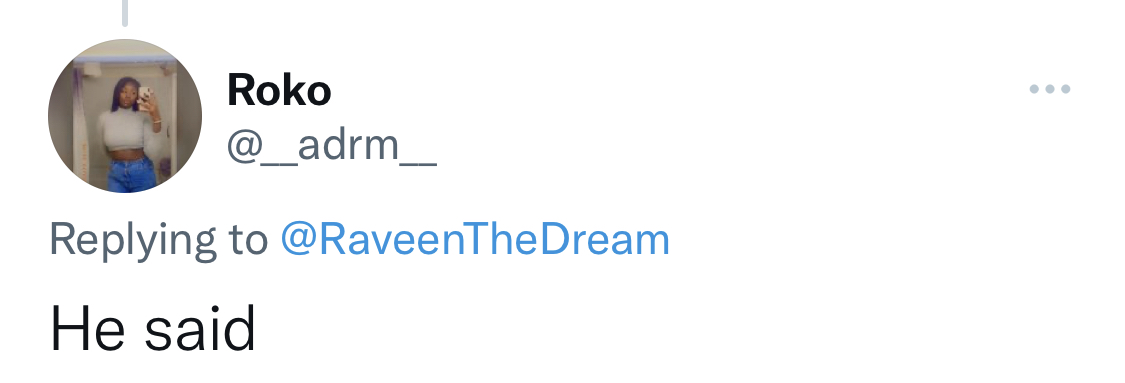Go to Roko's profile via the bold name
Screen dimensions: 1125x383
click(x=279, y=90)
